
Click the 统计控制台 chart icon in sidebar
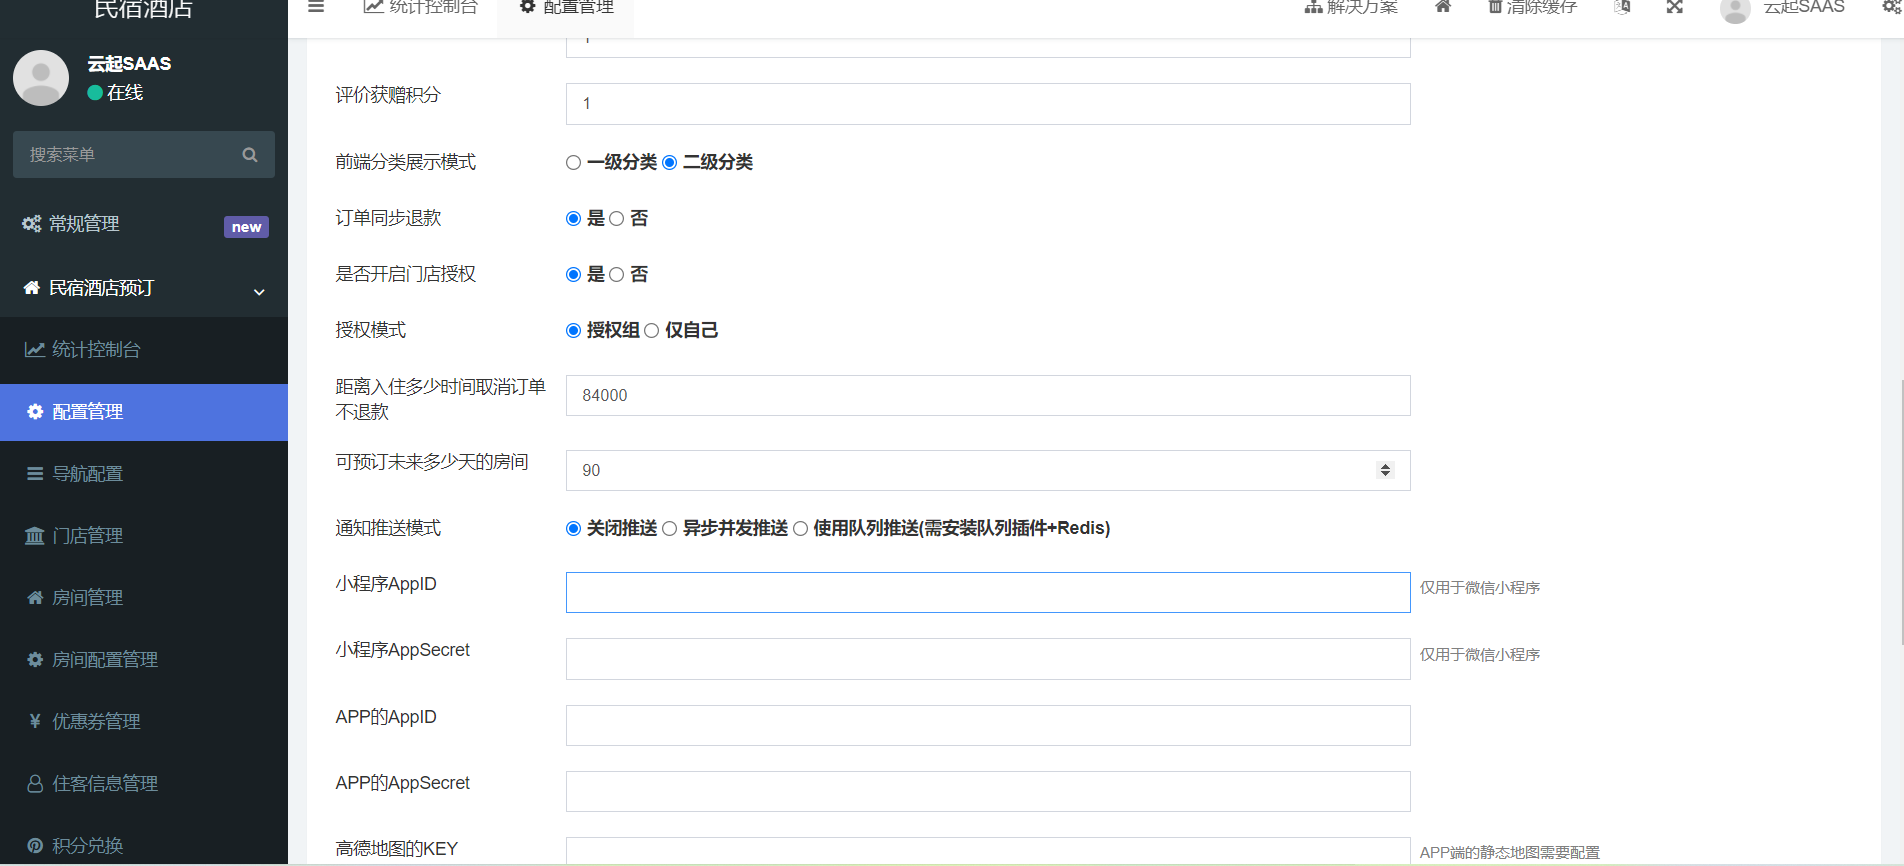35,350
